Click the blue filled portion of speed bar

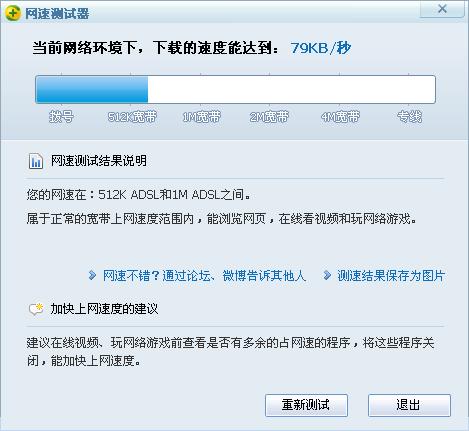pyautogui.click(x=92, y=89)
